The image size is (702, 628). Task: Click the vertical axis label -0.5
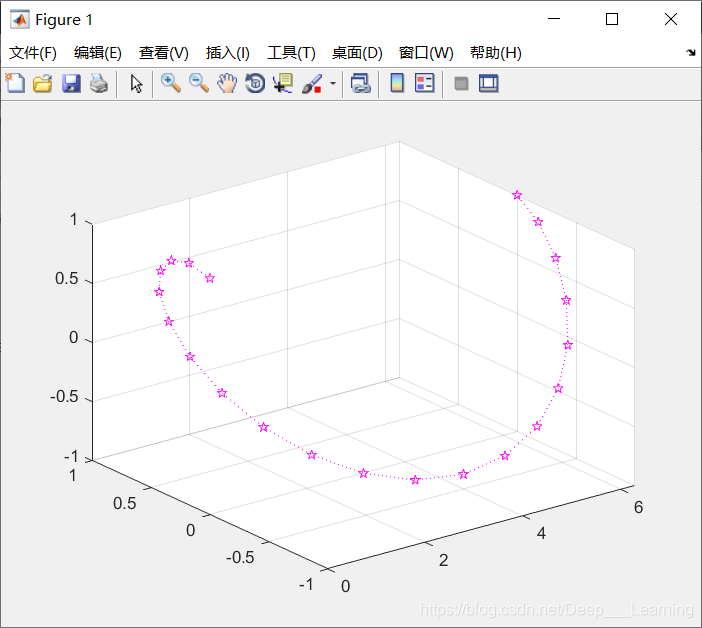pyautogui.click(x=64, y=397)
